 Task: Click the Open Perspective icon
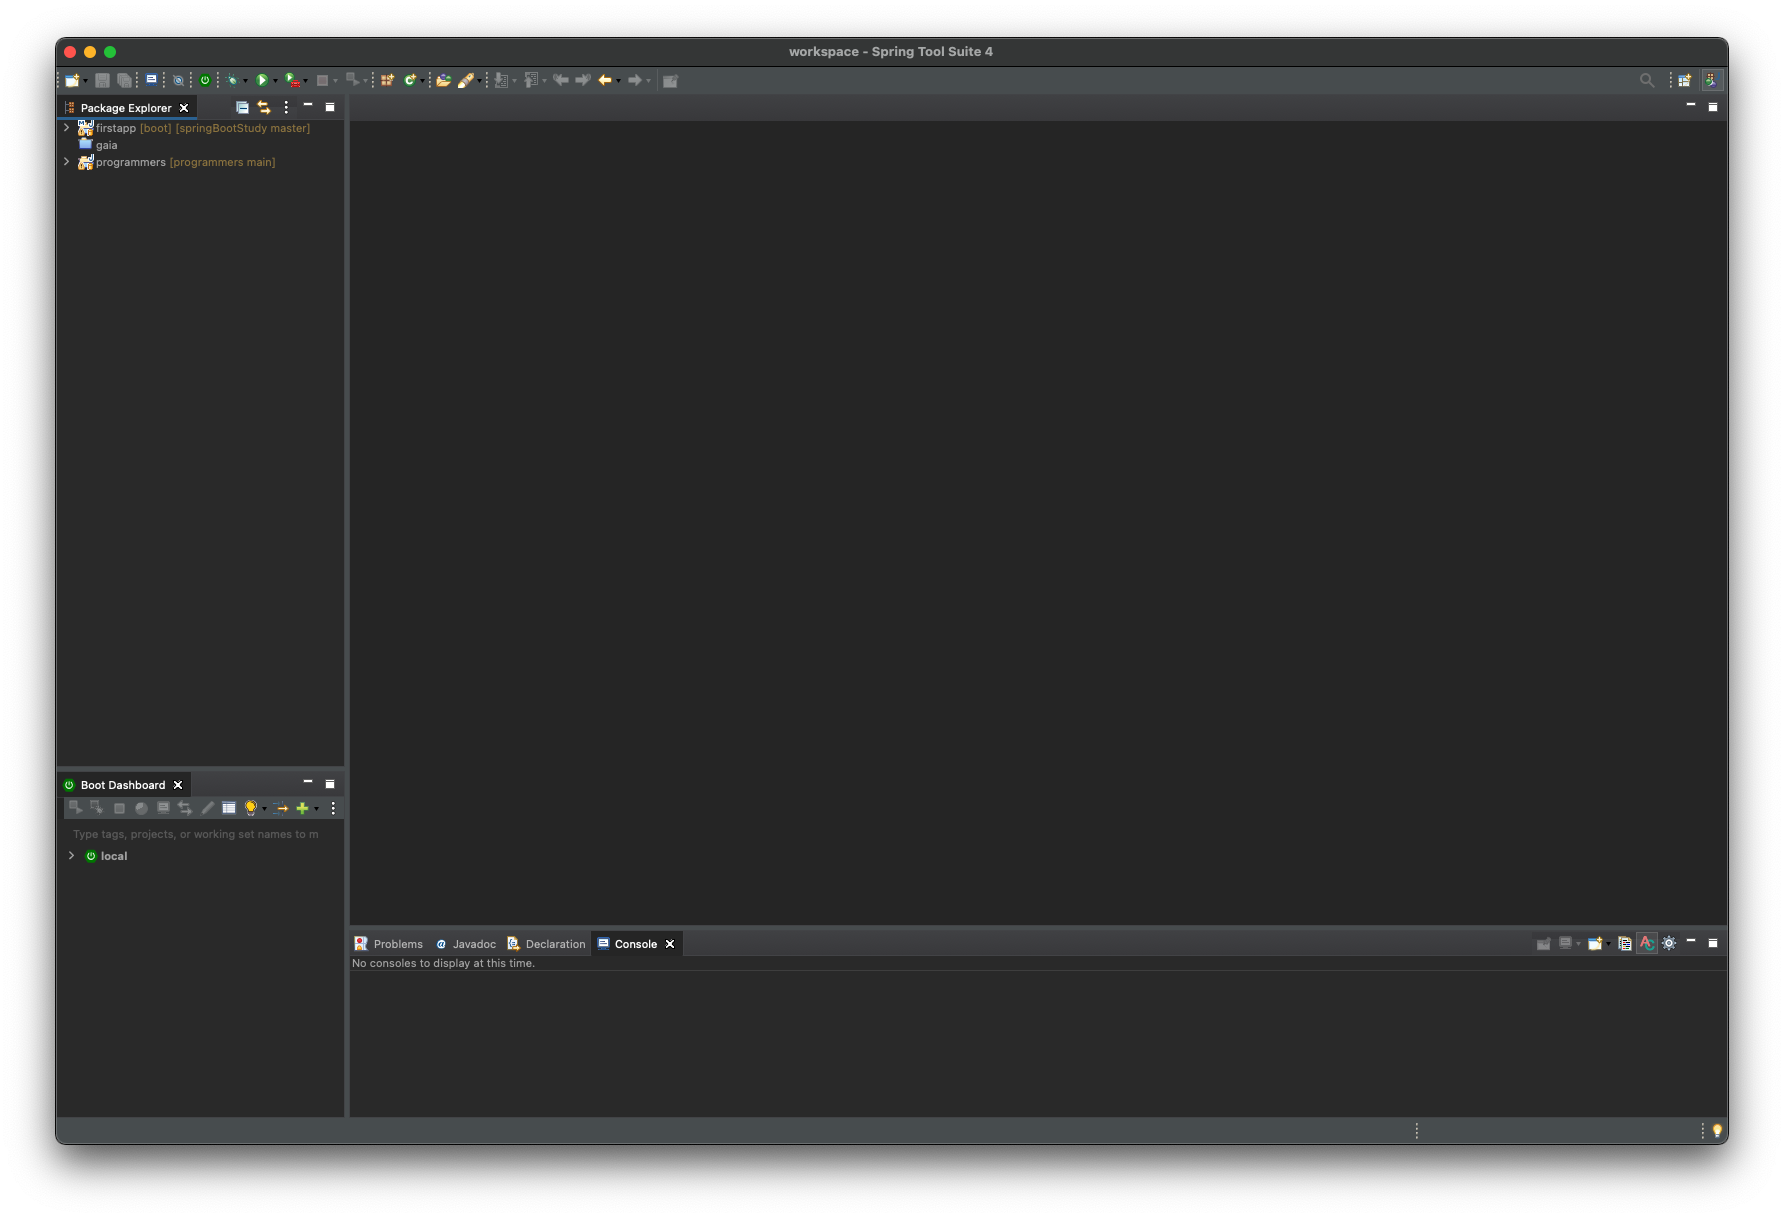1685,80
